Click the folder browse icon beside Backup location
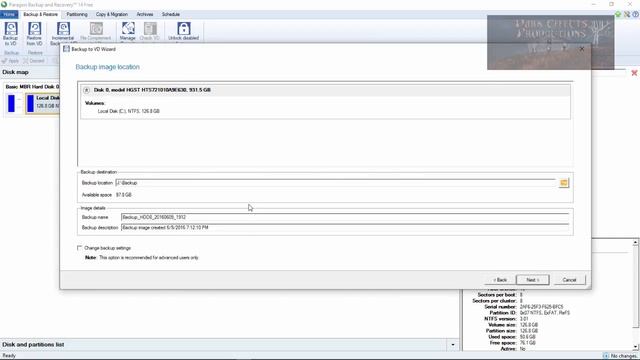 coord(564,183)
